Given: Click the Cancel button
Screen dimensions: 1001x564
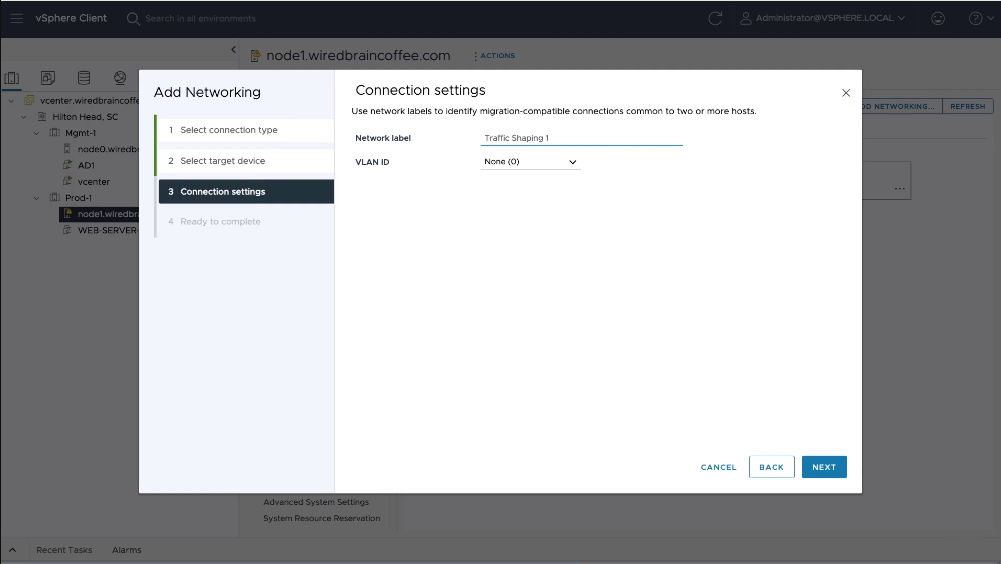Looking at the screenshot, I should click(718, 467).
